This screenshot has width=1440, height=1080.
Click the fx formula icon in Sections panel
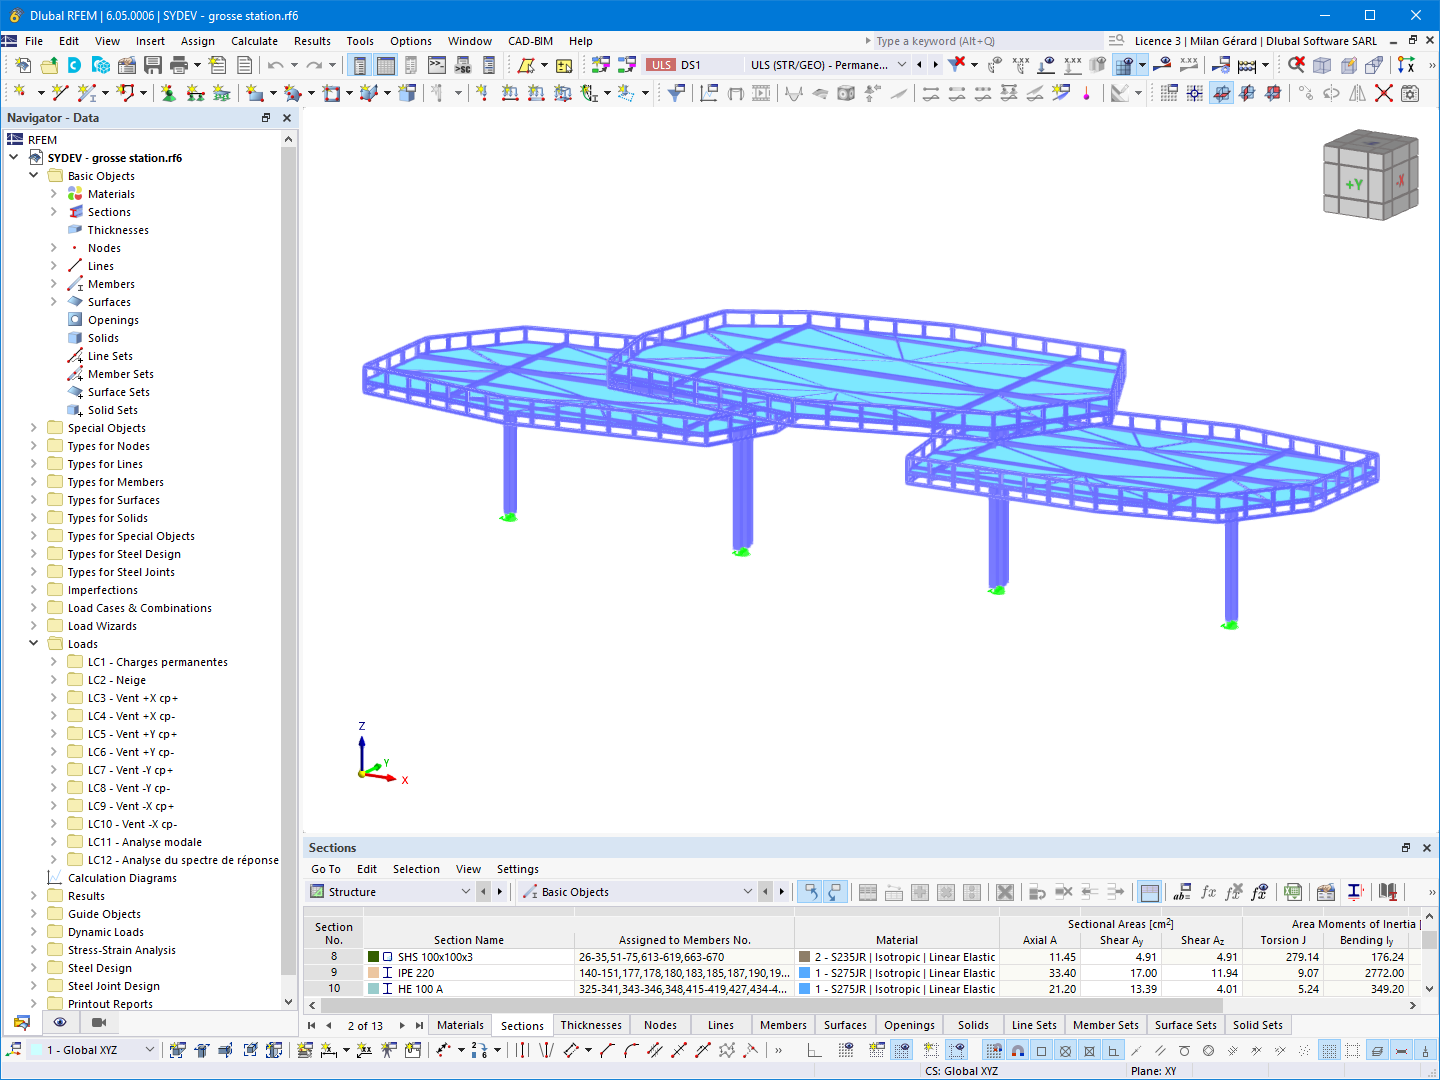click(1208, 892)
